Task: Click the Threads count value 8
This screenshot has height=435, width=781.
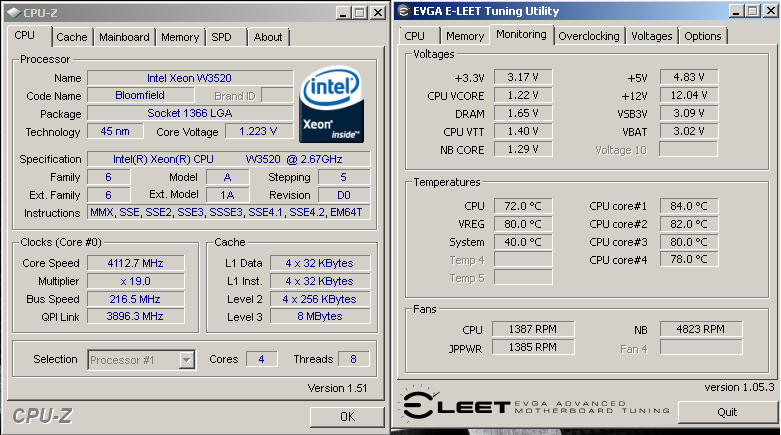Action: [354, 359]
